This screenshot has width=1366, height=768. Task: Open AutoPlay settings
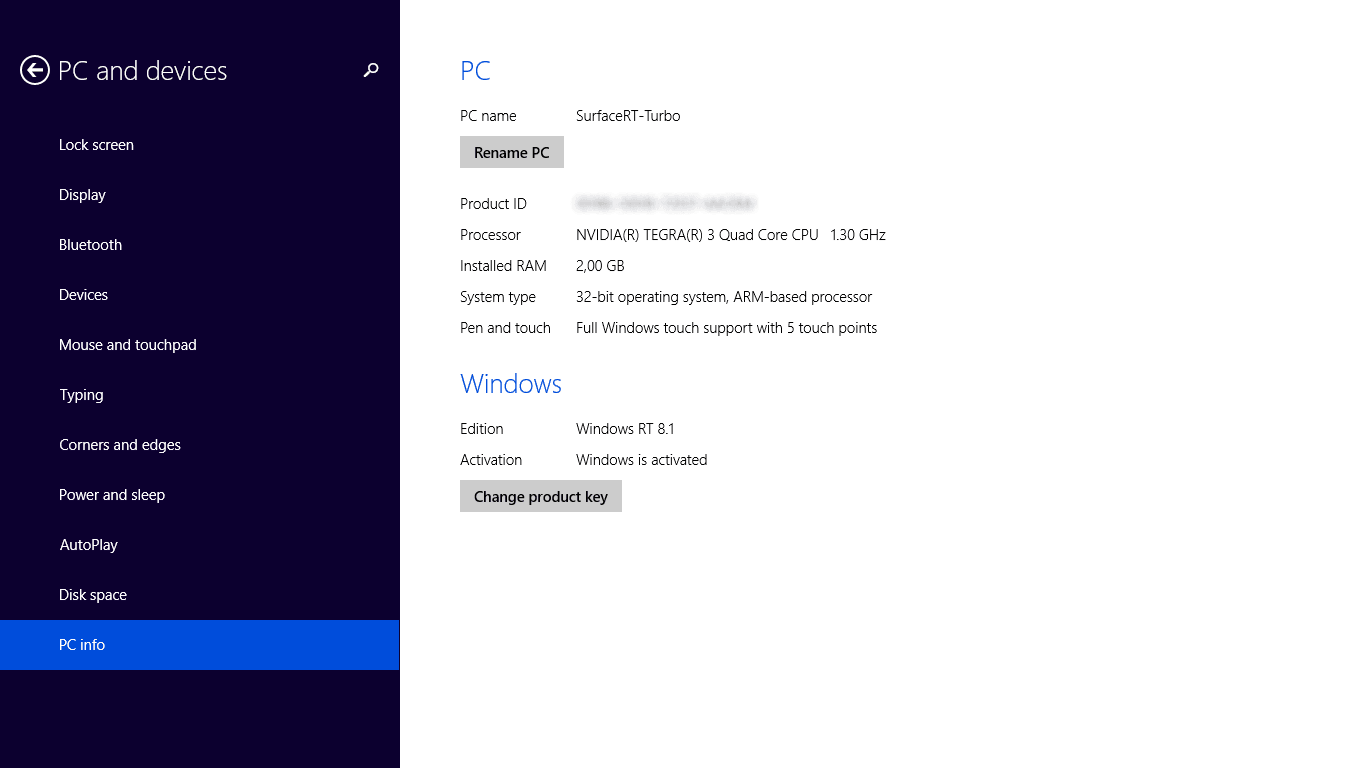(87, 544)
